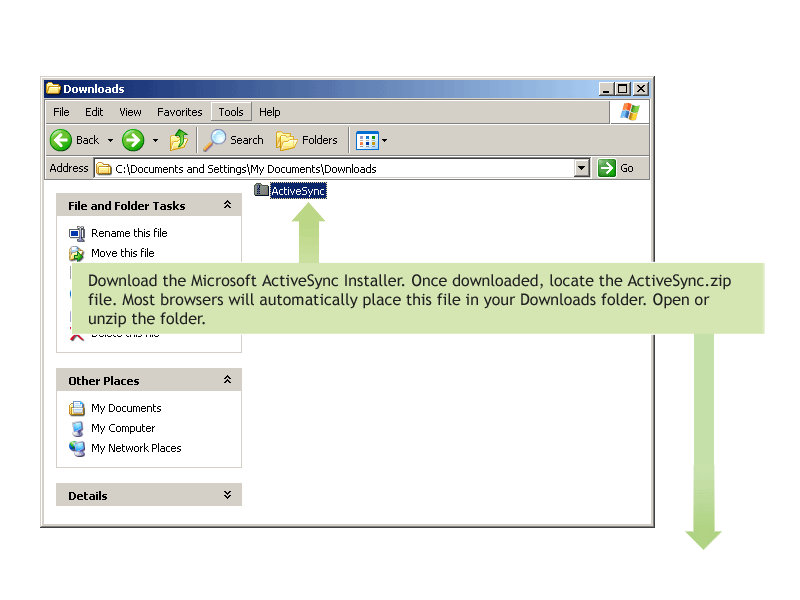
Task: Open the Help menu
Action: click(269, 112)
